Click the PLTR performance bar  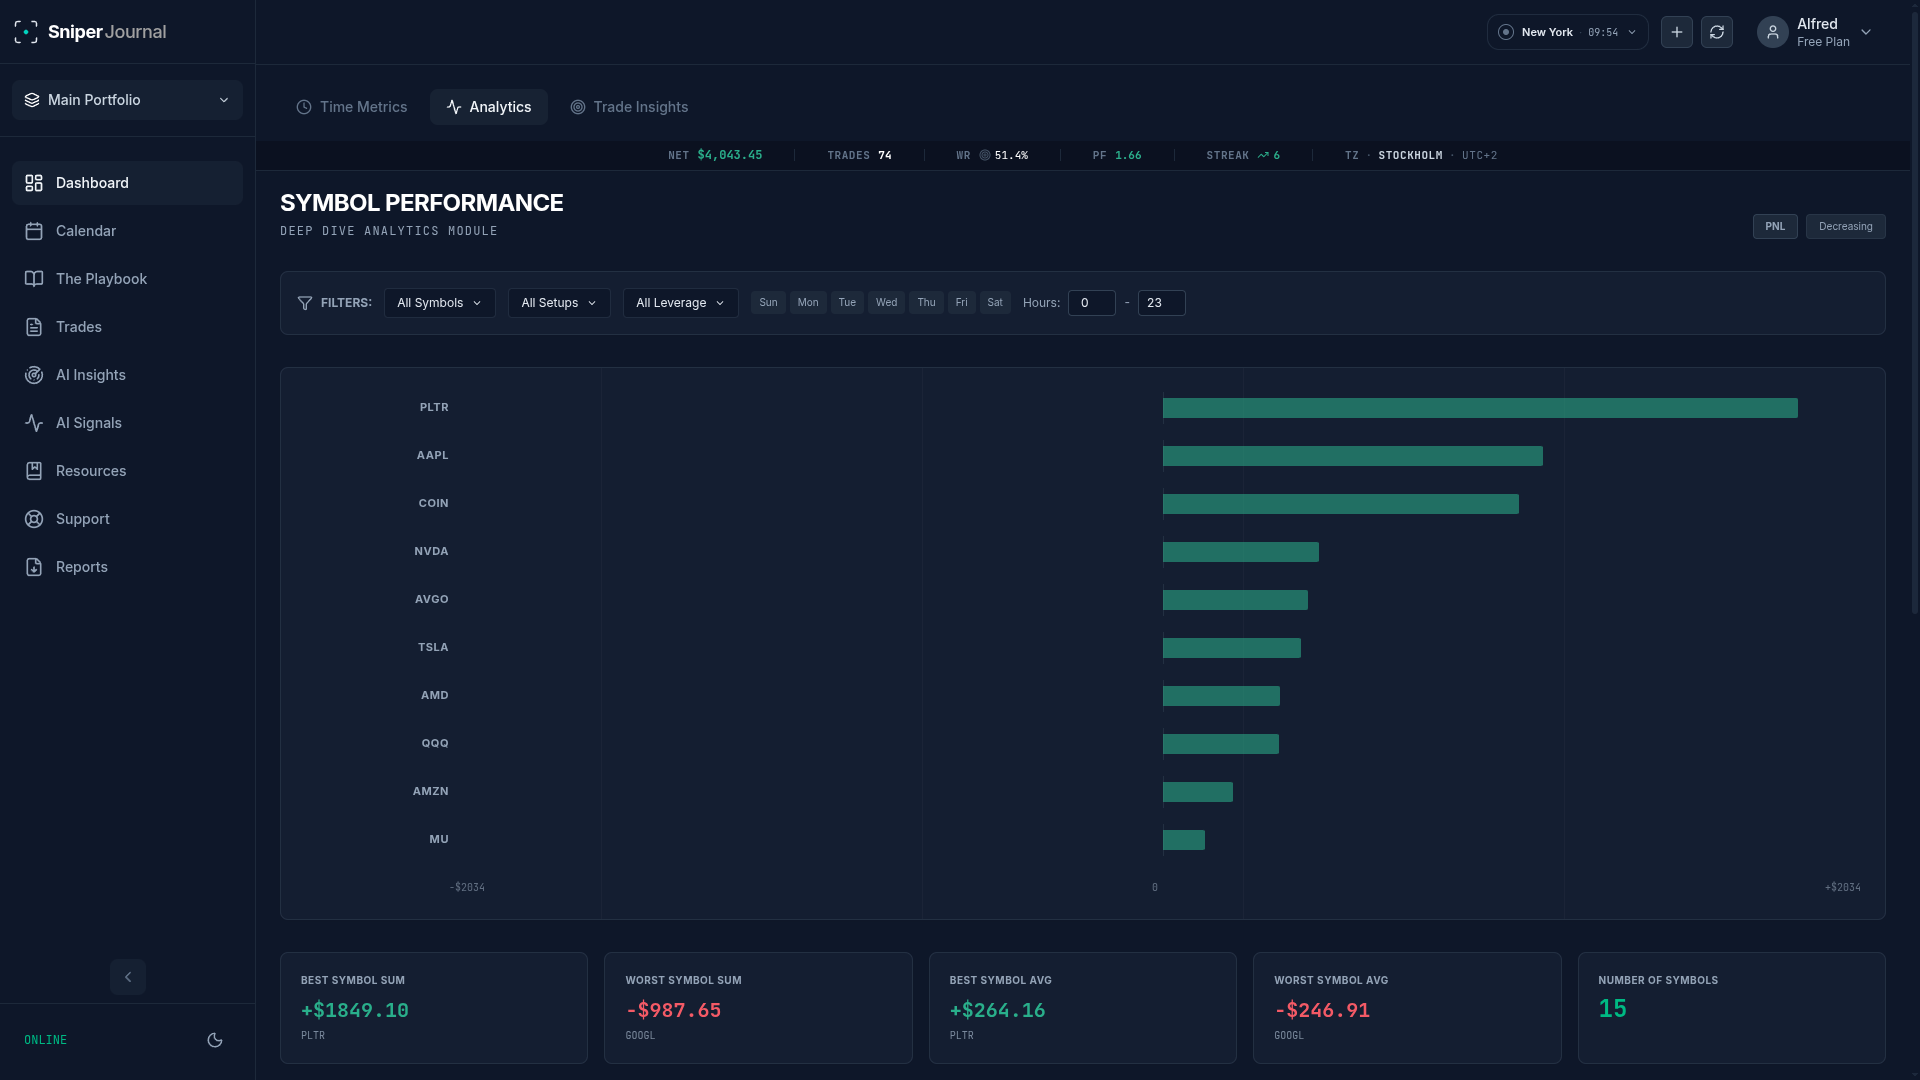click(1480, 408)
